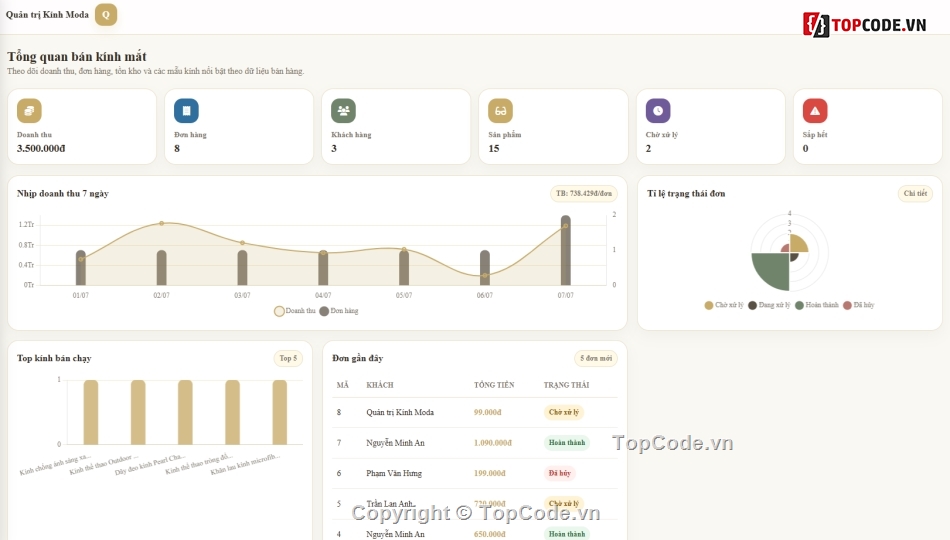Image resolution: width=950 pixels, height=540 pixels.
Task: Click the Đơn gần đây title
Action: pyautogui.click(x=357, y=358)
